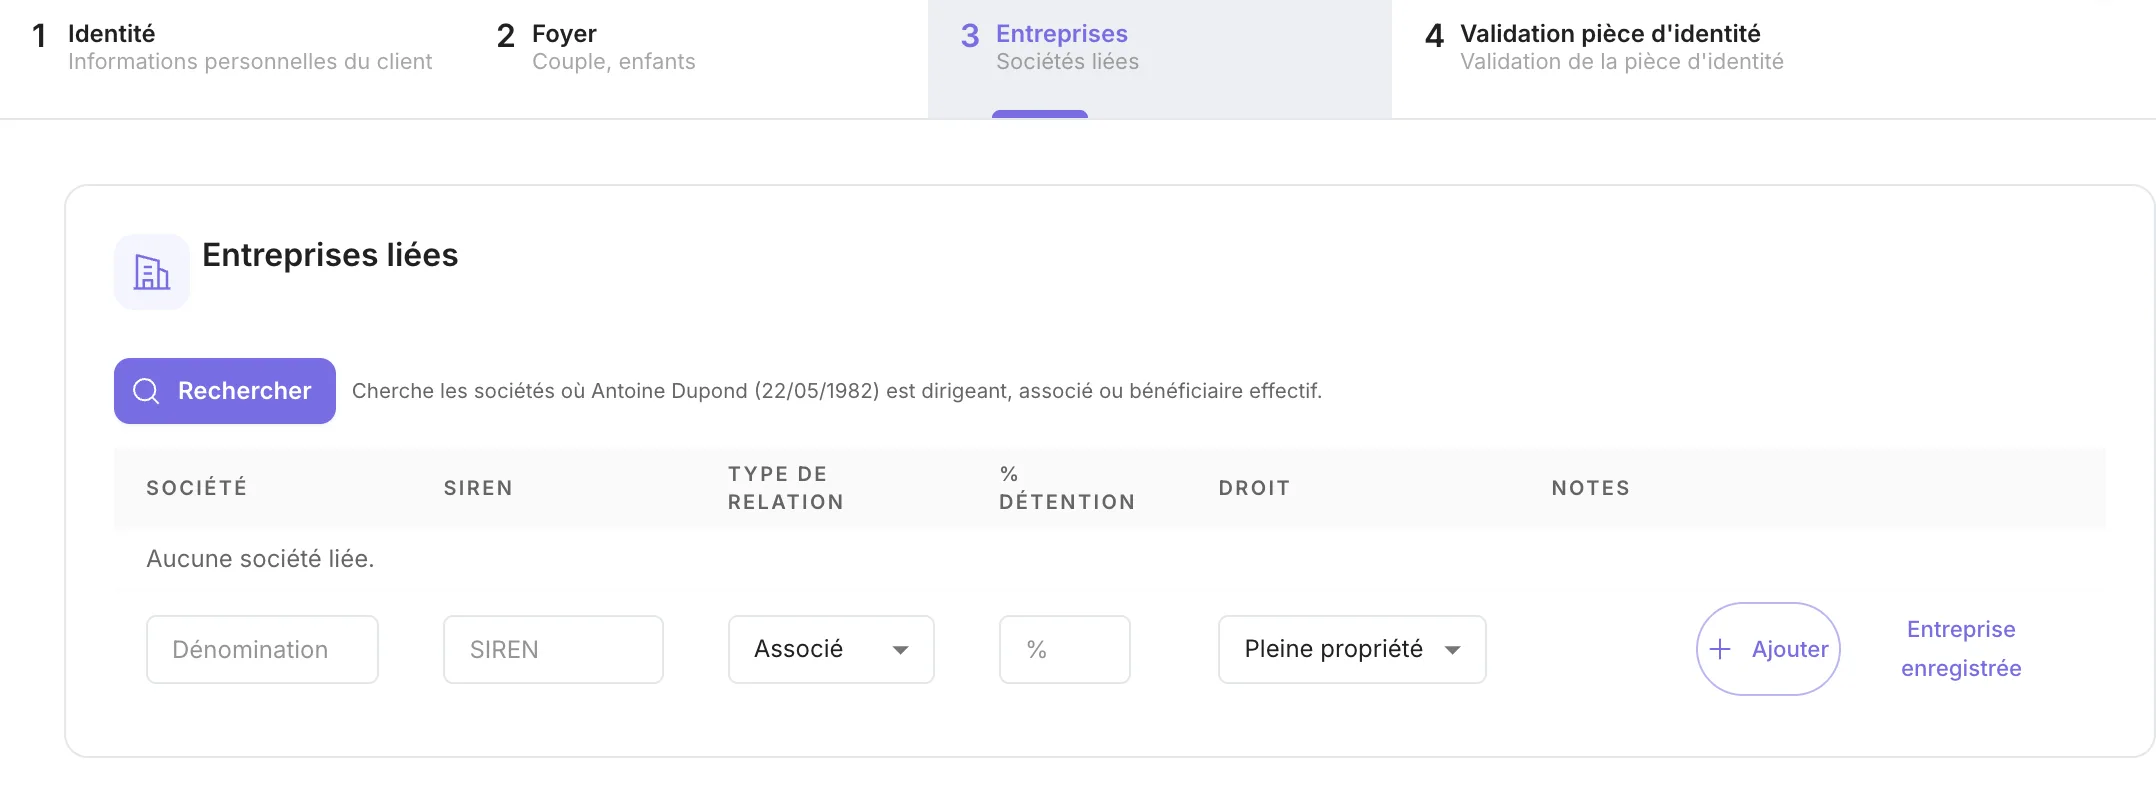Open the Pleine propriété droit dropdown
The height and width of the screenshot is (800, 2156).
tap(1352, 649)
